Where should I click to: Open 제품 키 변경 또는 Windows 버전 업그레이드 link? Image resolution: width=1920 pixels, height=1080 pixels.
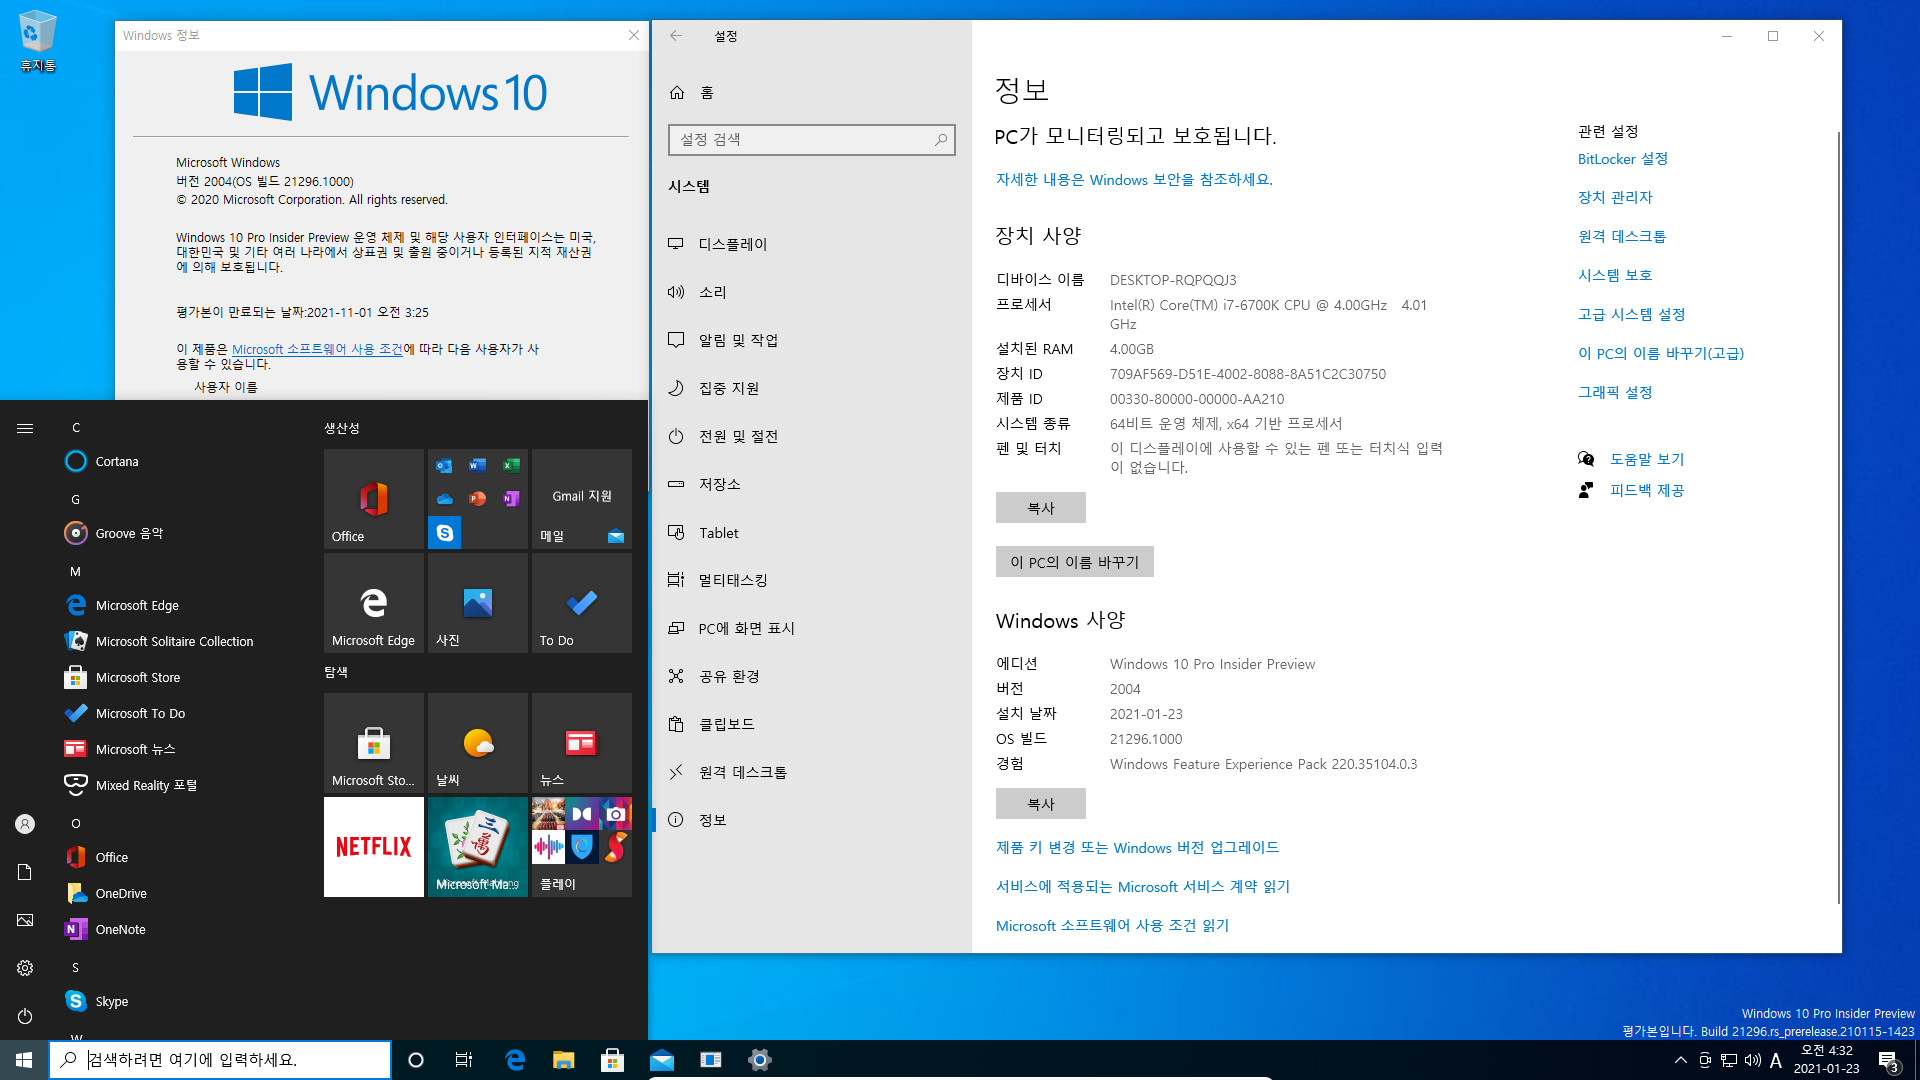pos(1137,848)
